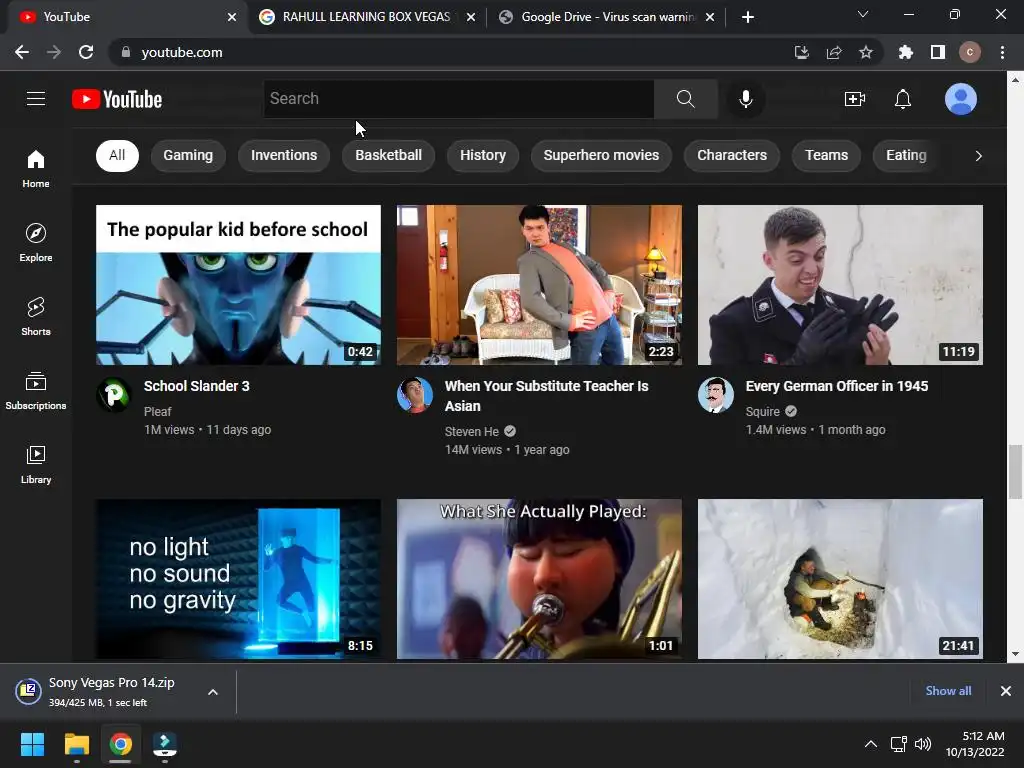
Task: Select the Inventions filter chip
Action: click(x=284, y=155)
